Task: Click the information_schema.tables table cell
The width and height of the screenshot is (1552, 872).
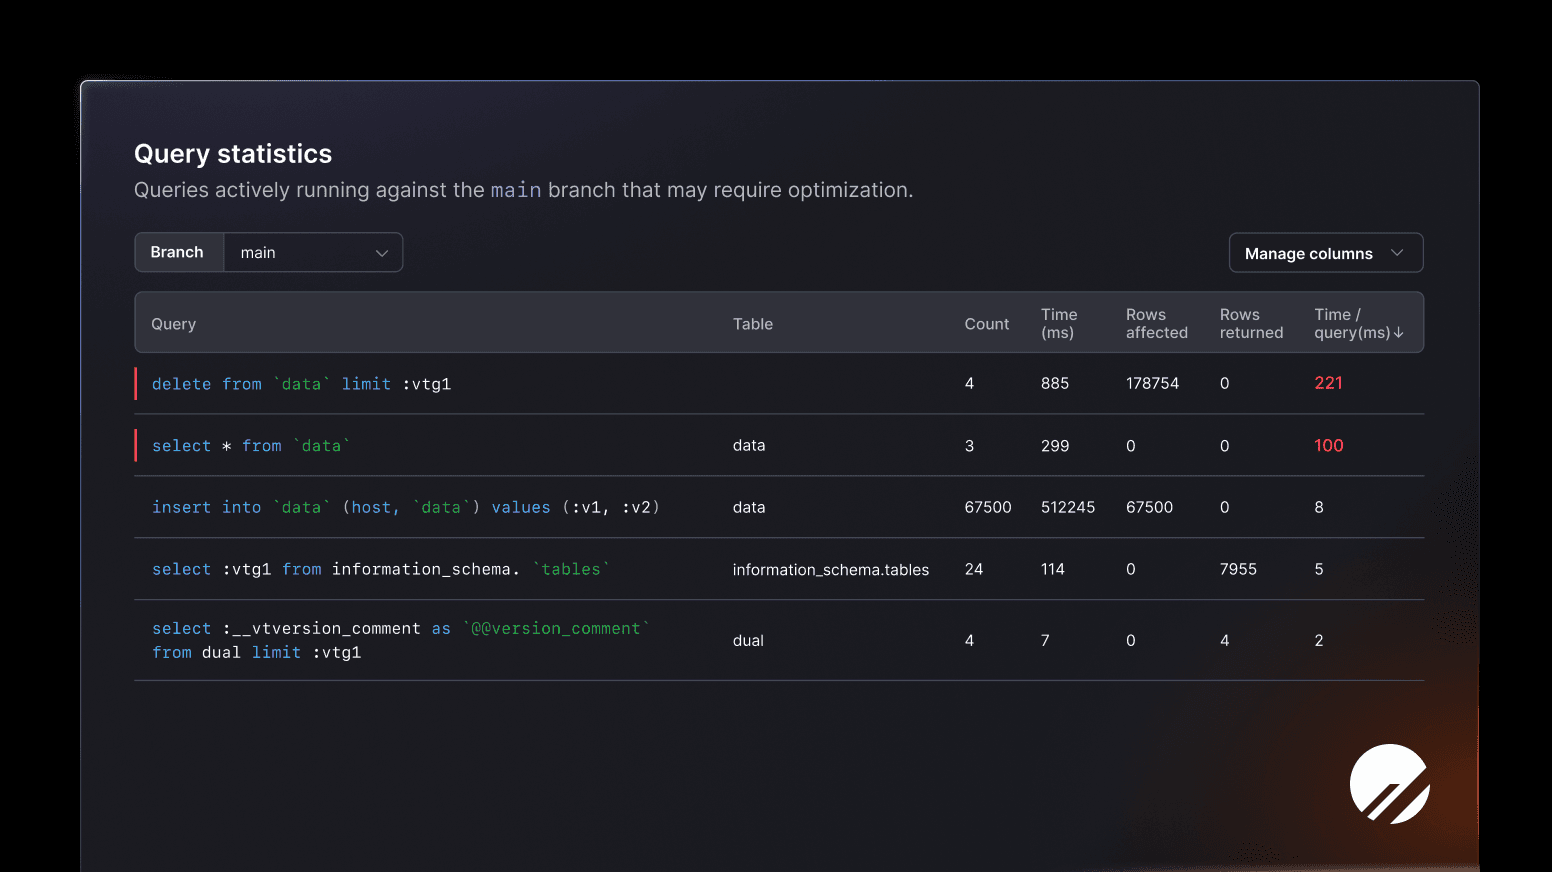Action: [x=830, y=570]
